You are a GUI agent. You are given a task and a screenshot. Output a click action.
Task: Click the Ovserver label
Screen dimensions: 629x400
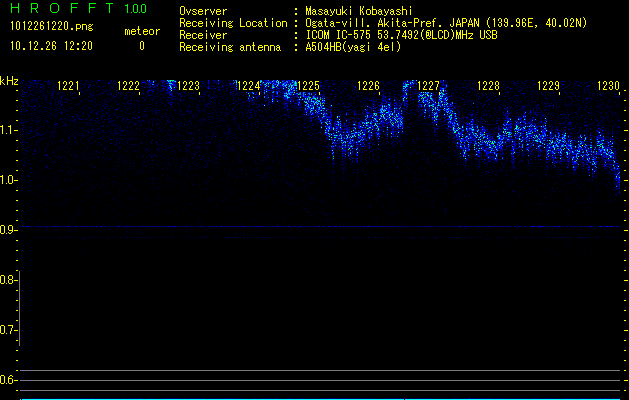point(203,11)
